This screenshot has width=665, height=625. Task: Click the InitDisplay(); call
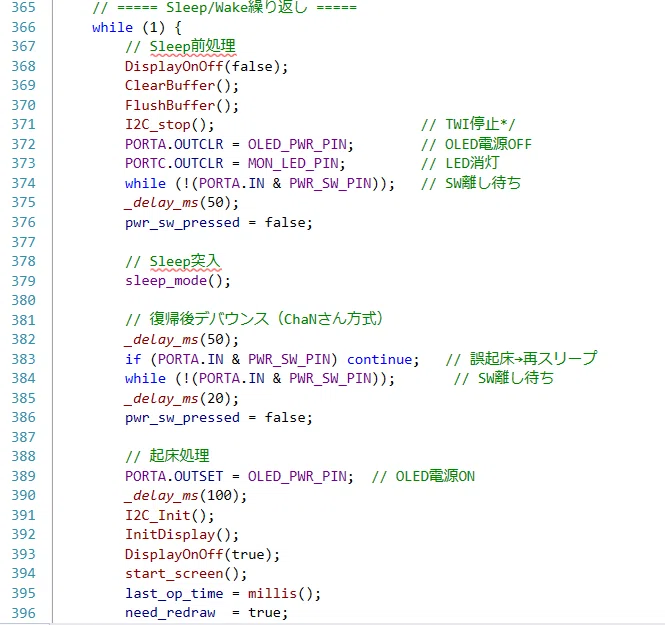[182, 534]
